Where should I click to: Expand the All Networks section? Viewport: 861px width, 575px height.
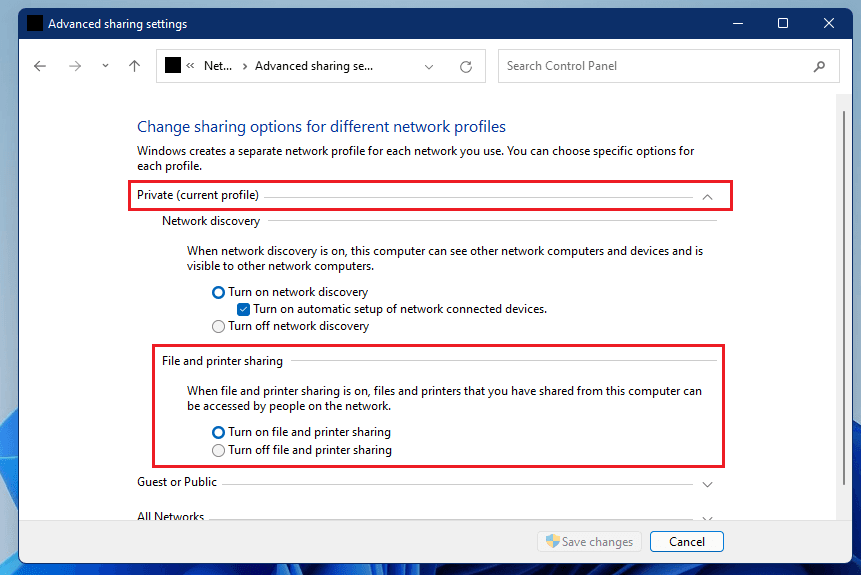pyautogui.click(x=707, y=518)
